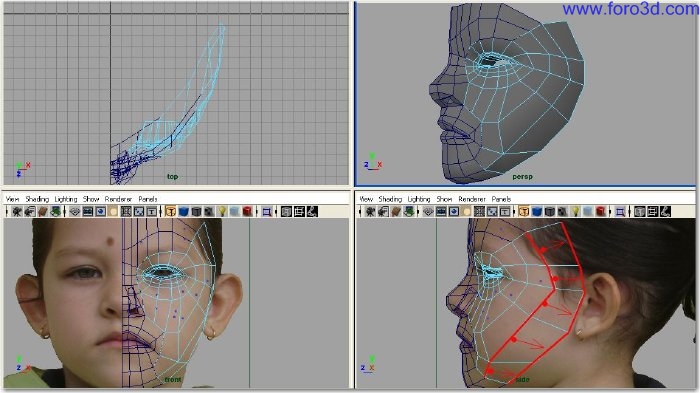700x393 pixels.
Task: Click Bookmarks icon in front panel toolbar
Action: [43, 212]
